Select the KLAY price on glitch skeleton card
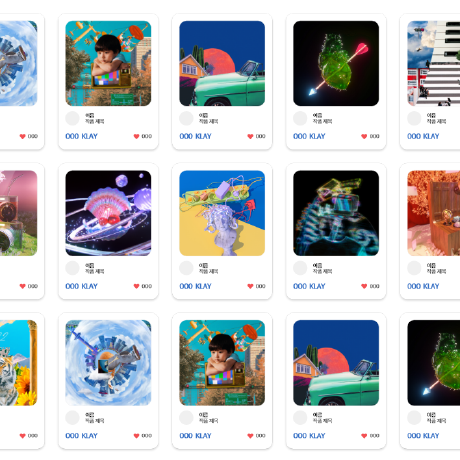Viewport: 460px width, 460px height. [x=309, y=286]
